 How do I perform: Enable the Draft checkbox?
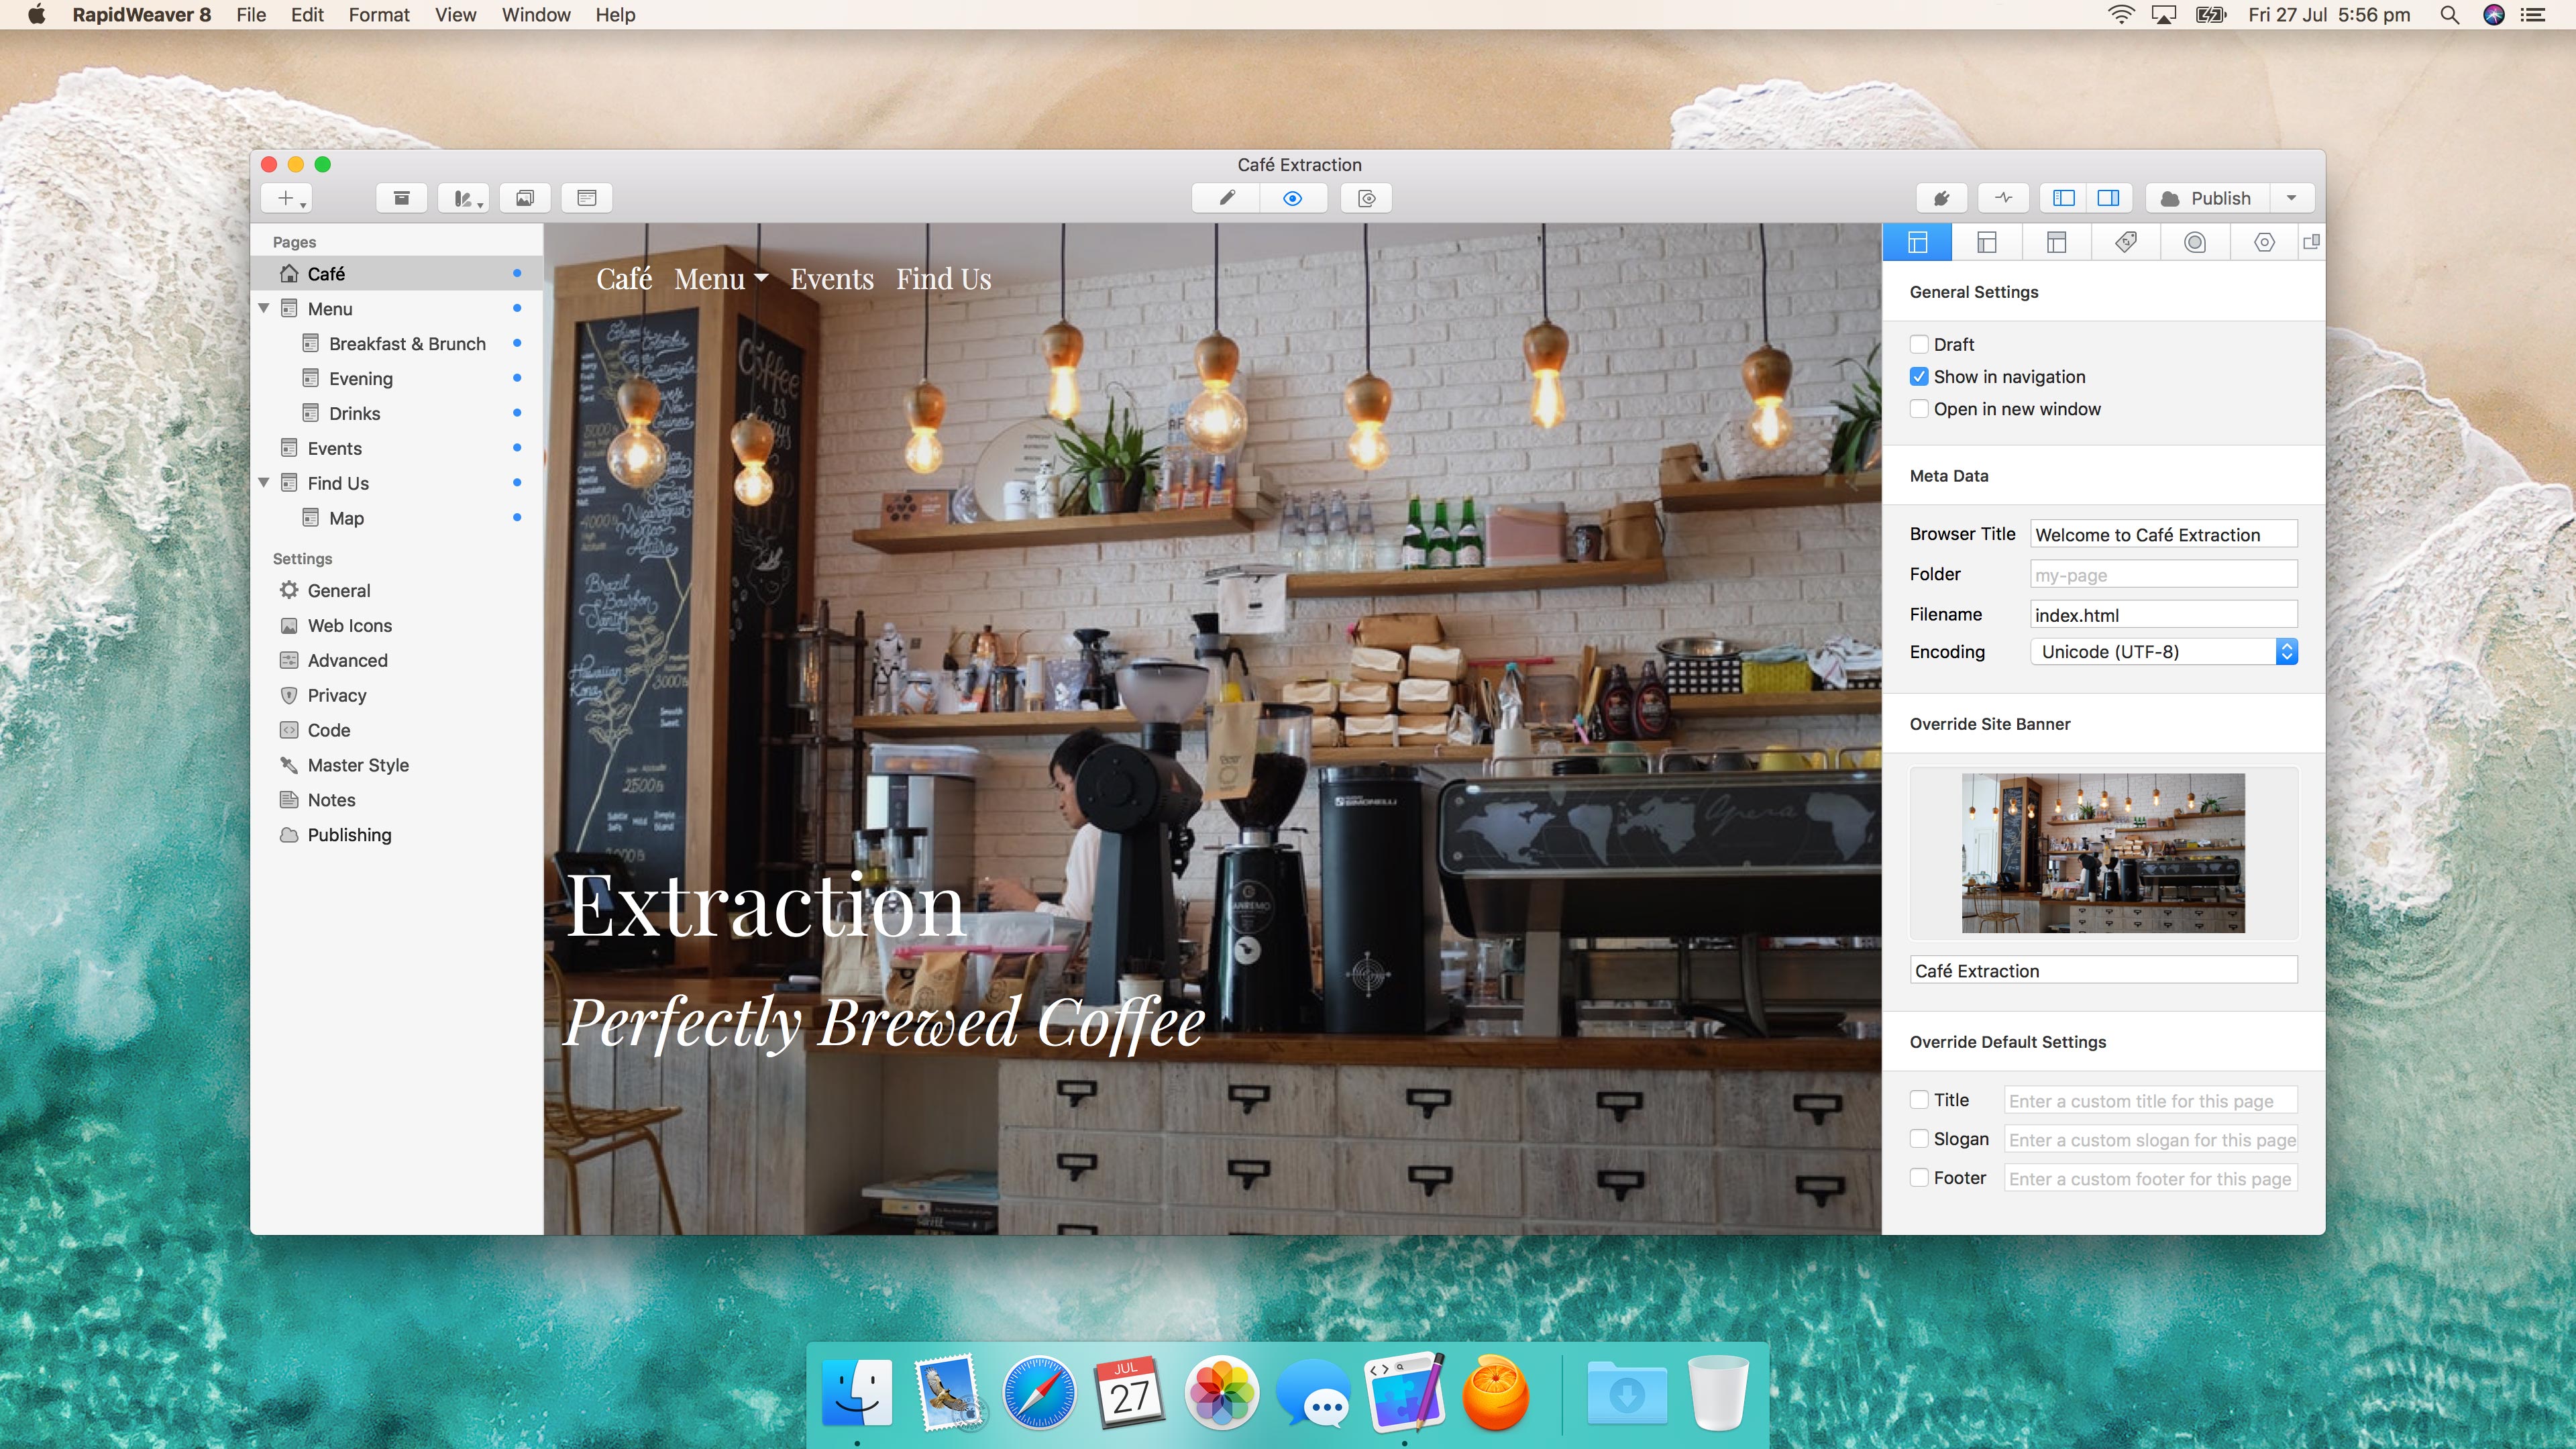[1919, 344]
